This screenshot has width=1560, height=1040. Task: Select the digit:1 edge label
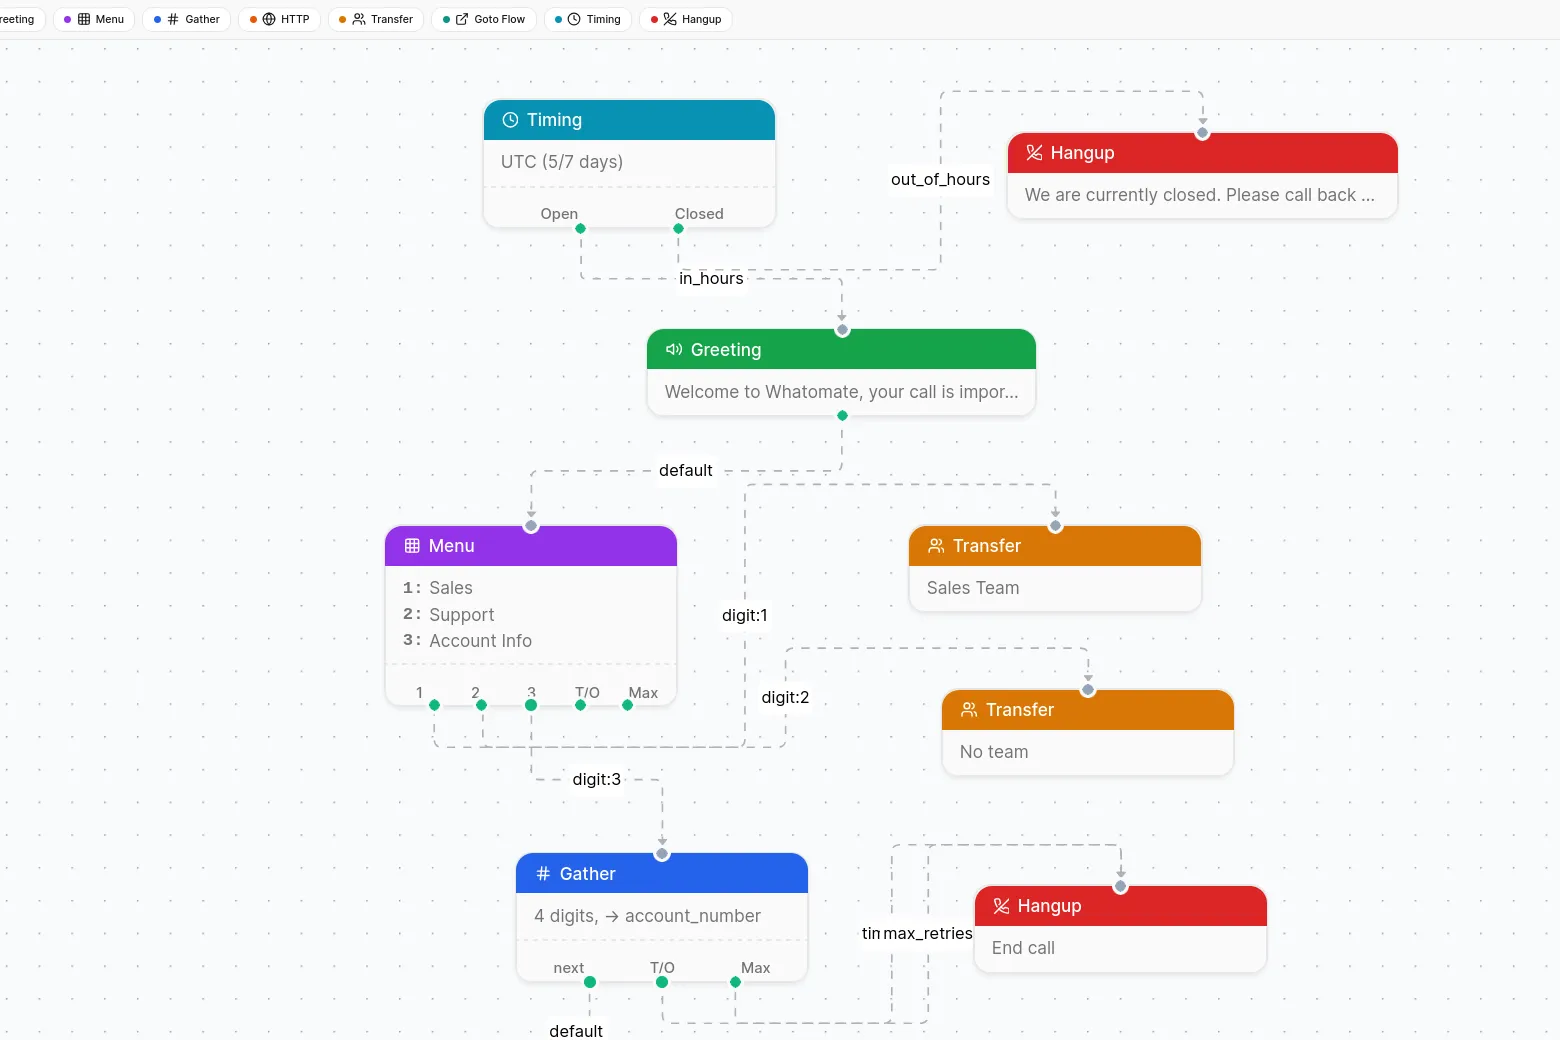[745, 615]
